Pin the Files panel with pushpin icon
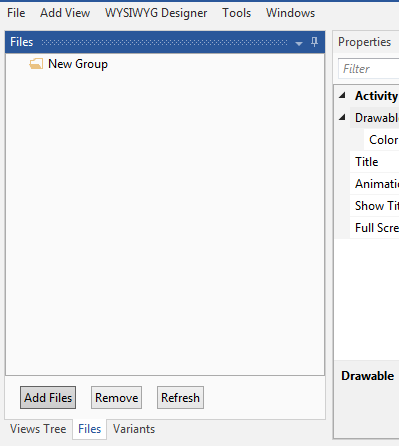 tap(314, 42)
